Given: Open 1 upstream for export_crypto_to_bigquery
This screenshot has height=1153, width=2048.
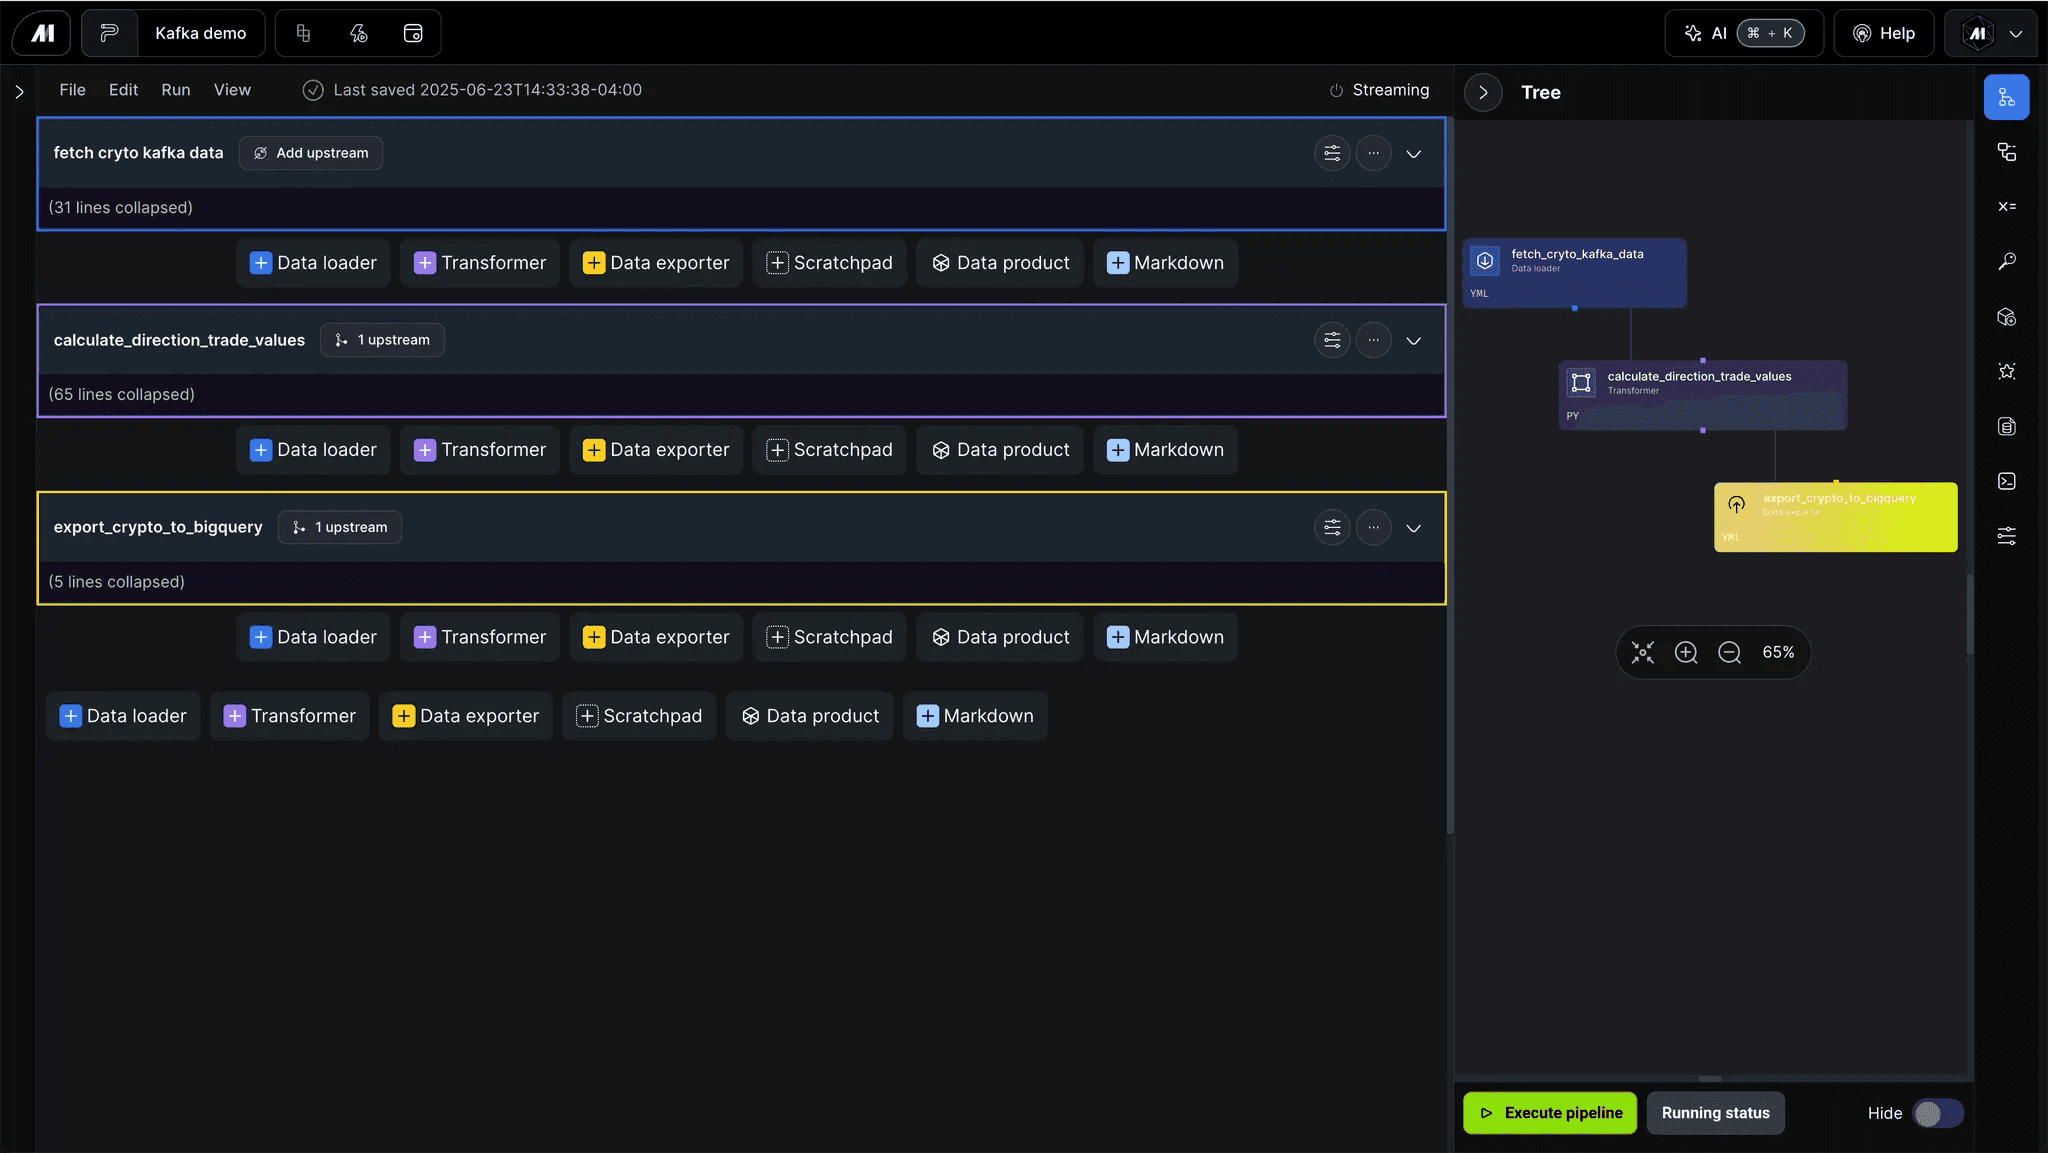Looking at the screenshot, I should (340, 527).
